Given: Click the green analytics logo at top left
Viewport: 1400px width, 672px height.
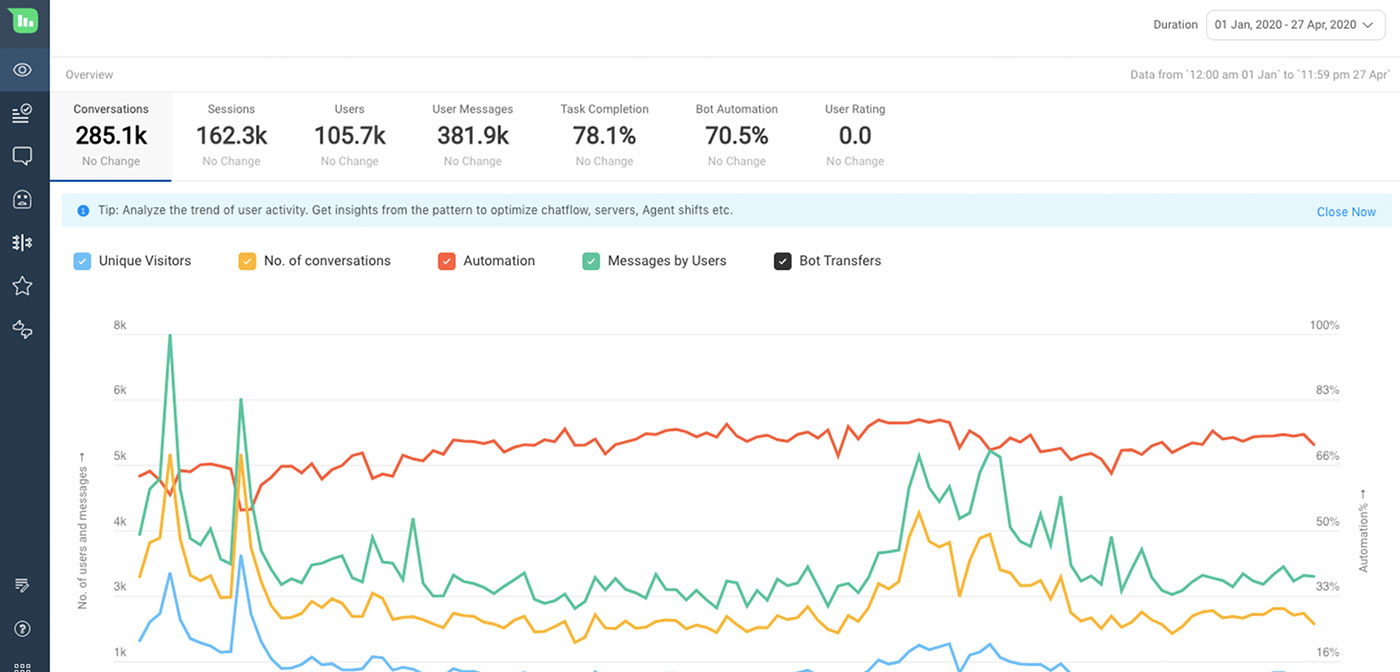Looking at the screenshot, I should click(24, 19).
